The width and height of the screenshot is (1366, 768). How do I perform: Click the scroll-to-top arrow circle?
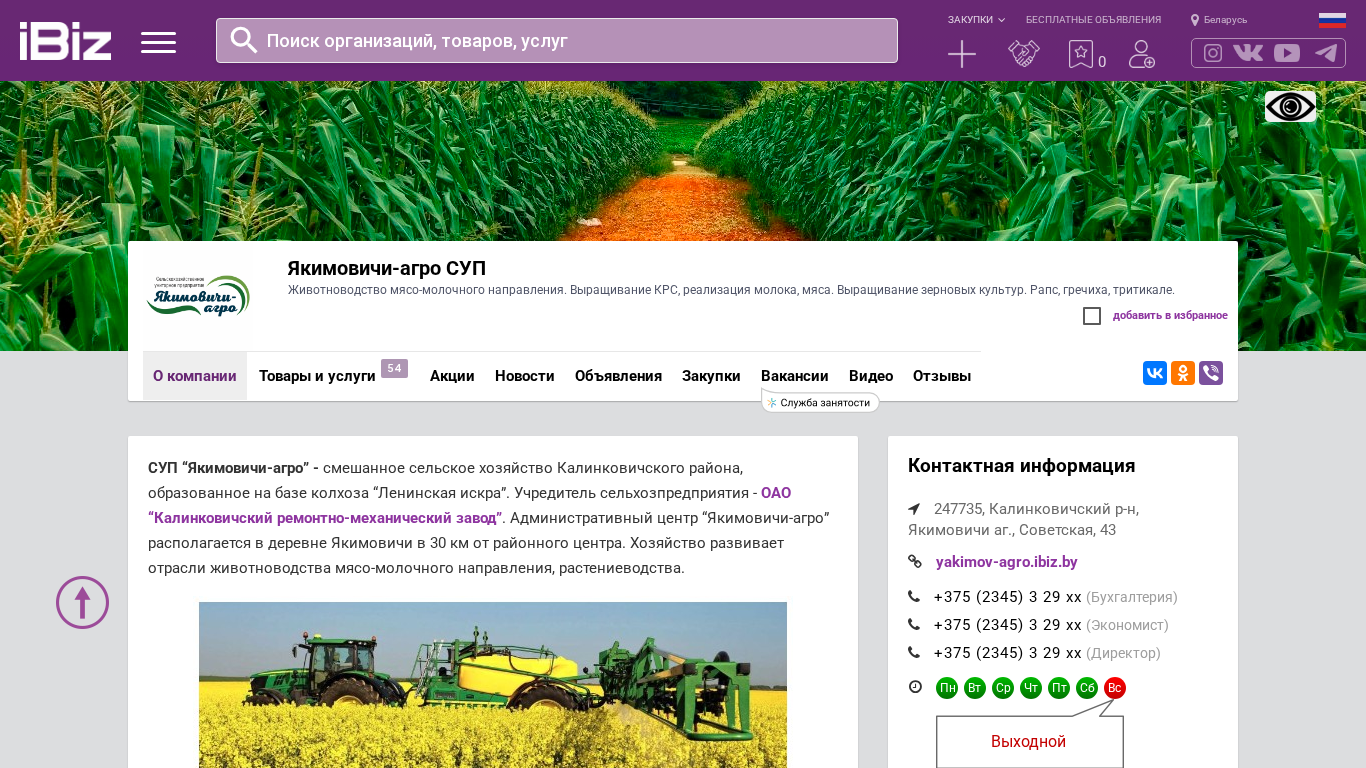tap(82, 602)
